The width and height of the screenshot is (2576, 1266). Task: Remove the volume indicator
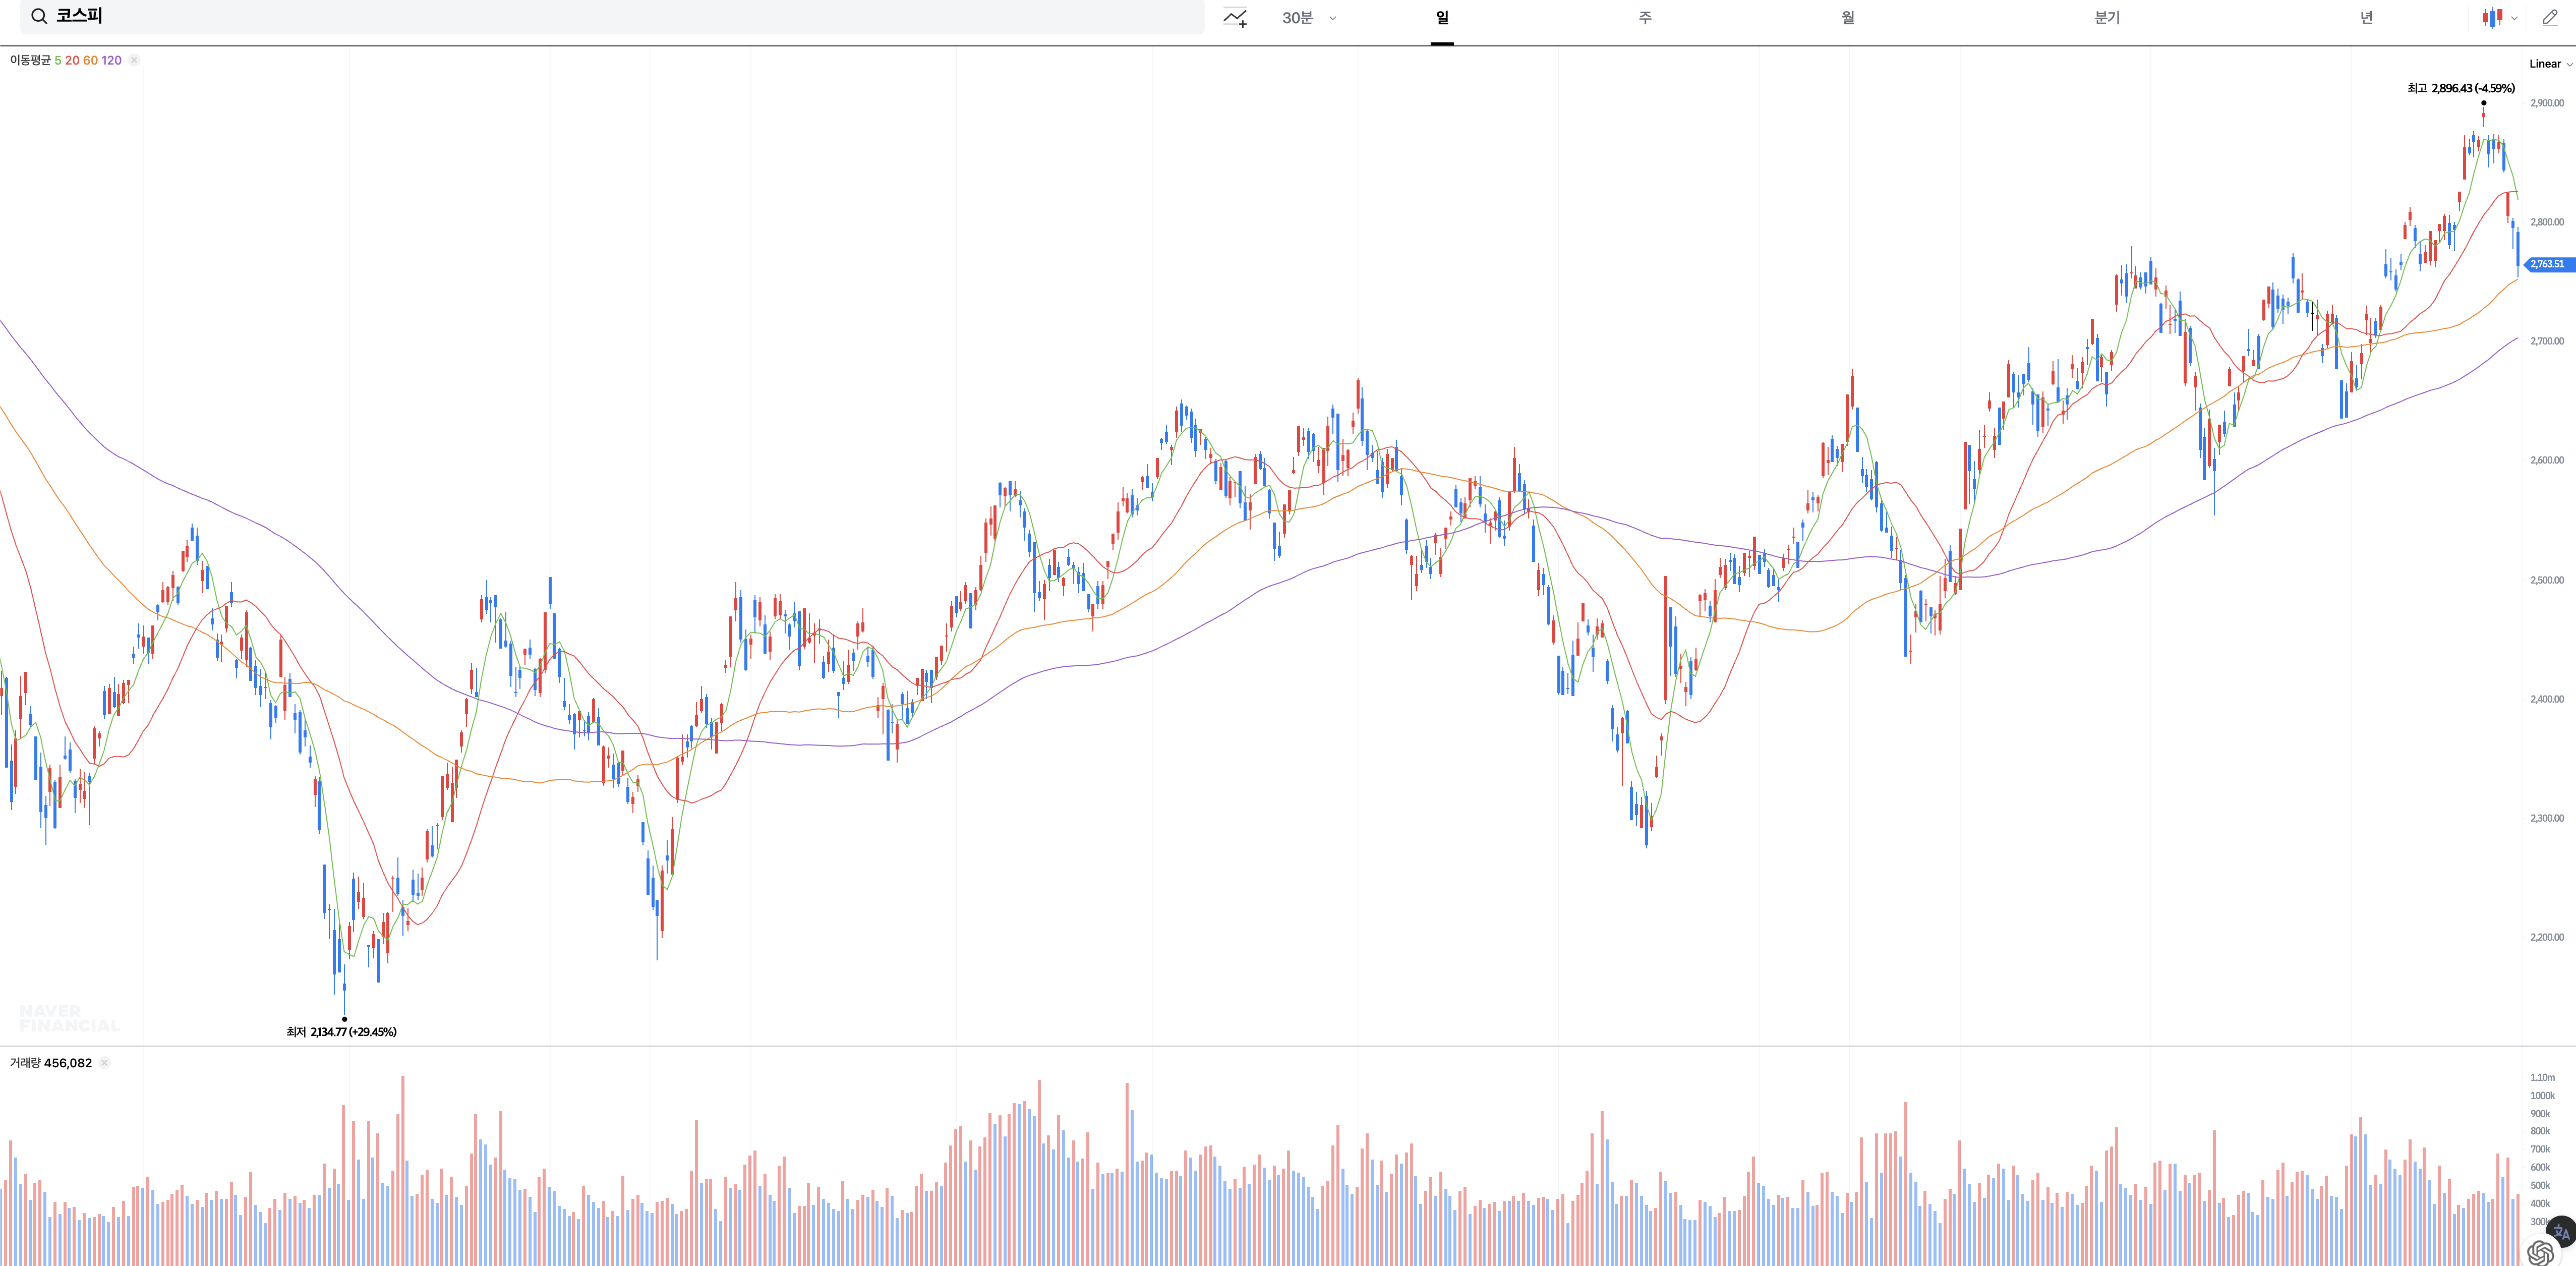point(104,1063)
